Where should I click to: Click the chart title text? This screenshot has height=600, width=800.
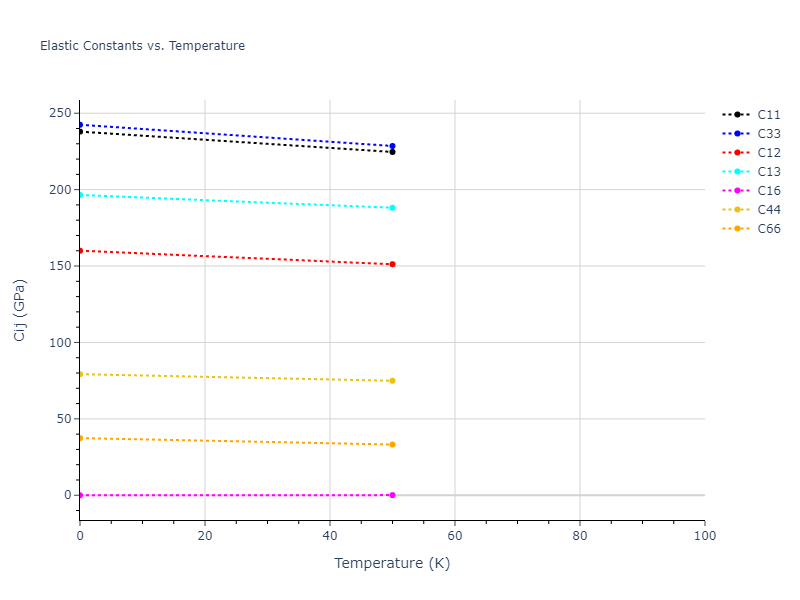coord(142,46)
